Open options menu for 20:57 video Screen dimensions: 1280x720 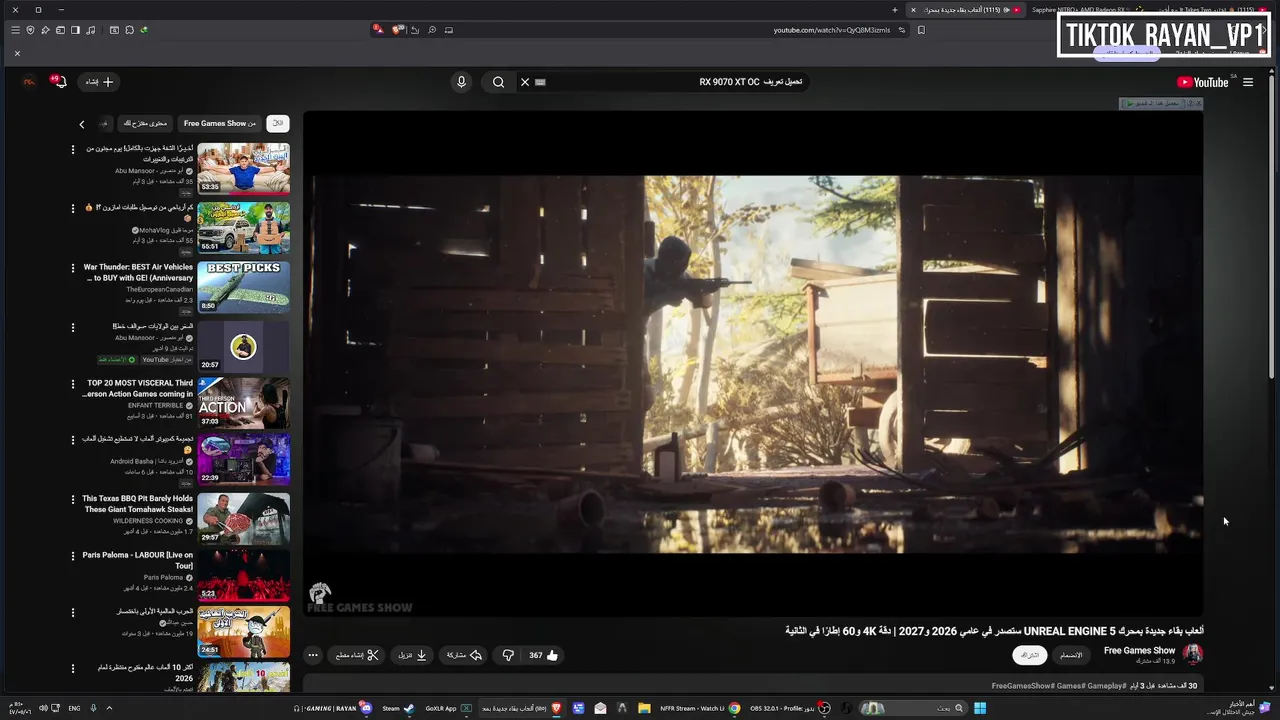coord(72,327)
